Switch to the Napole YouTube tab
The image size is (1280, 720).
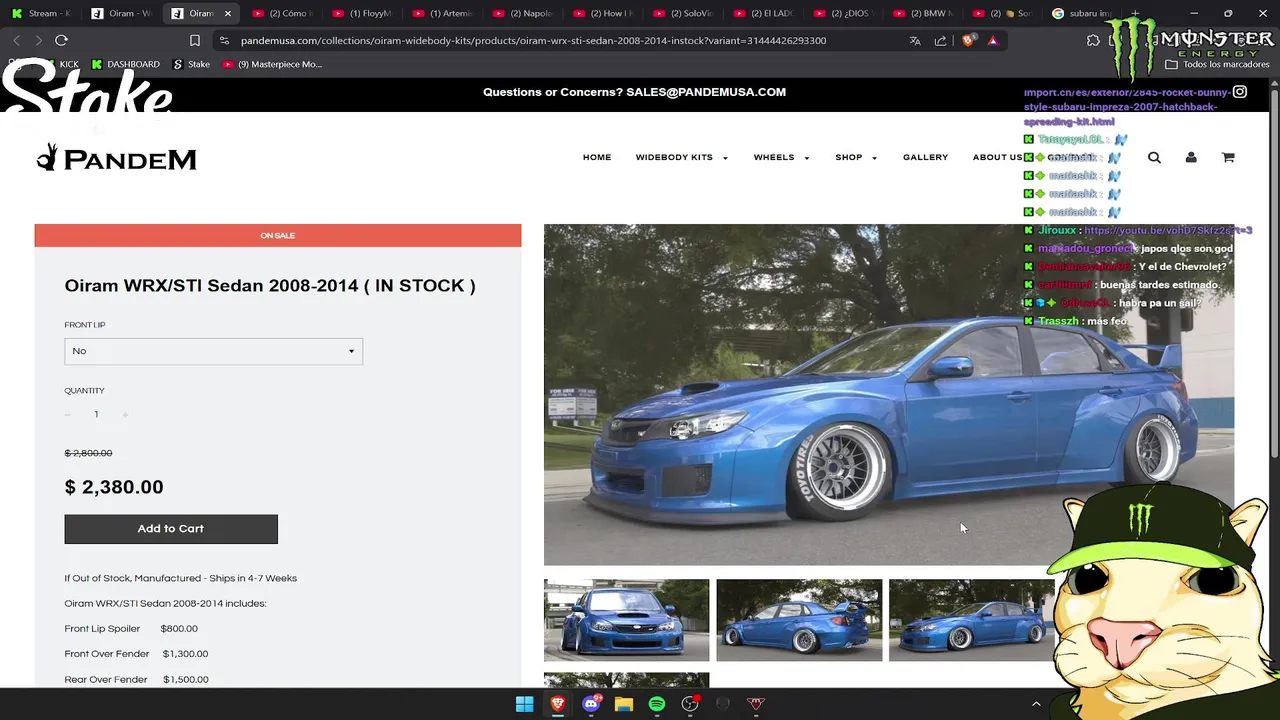521,14
